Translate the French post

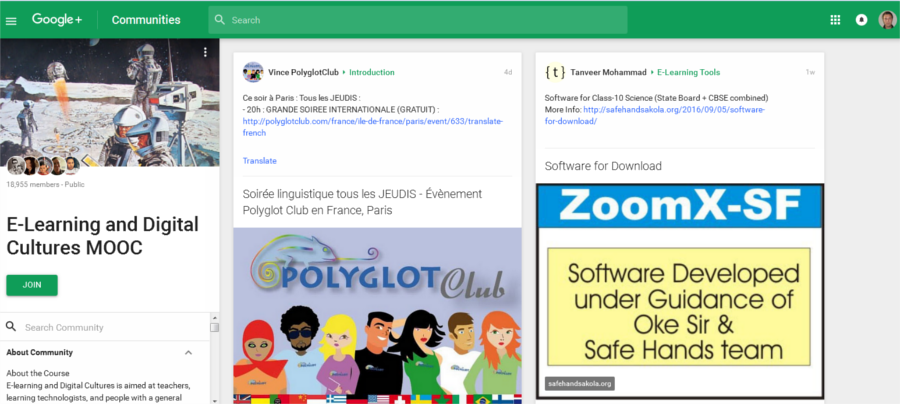pyautogui.click(x=259, y=161)
